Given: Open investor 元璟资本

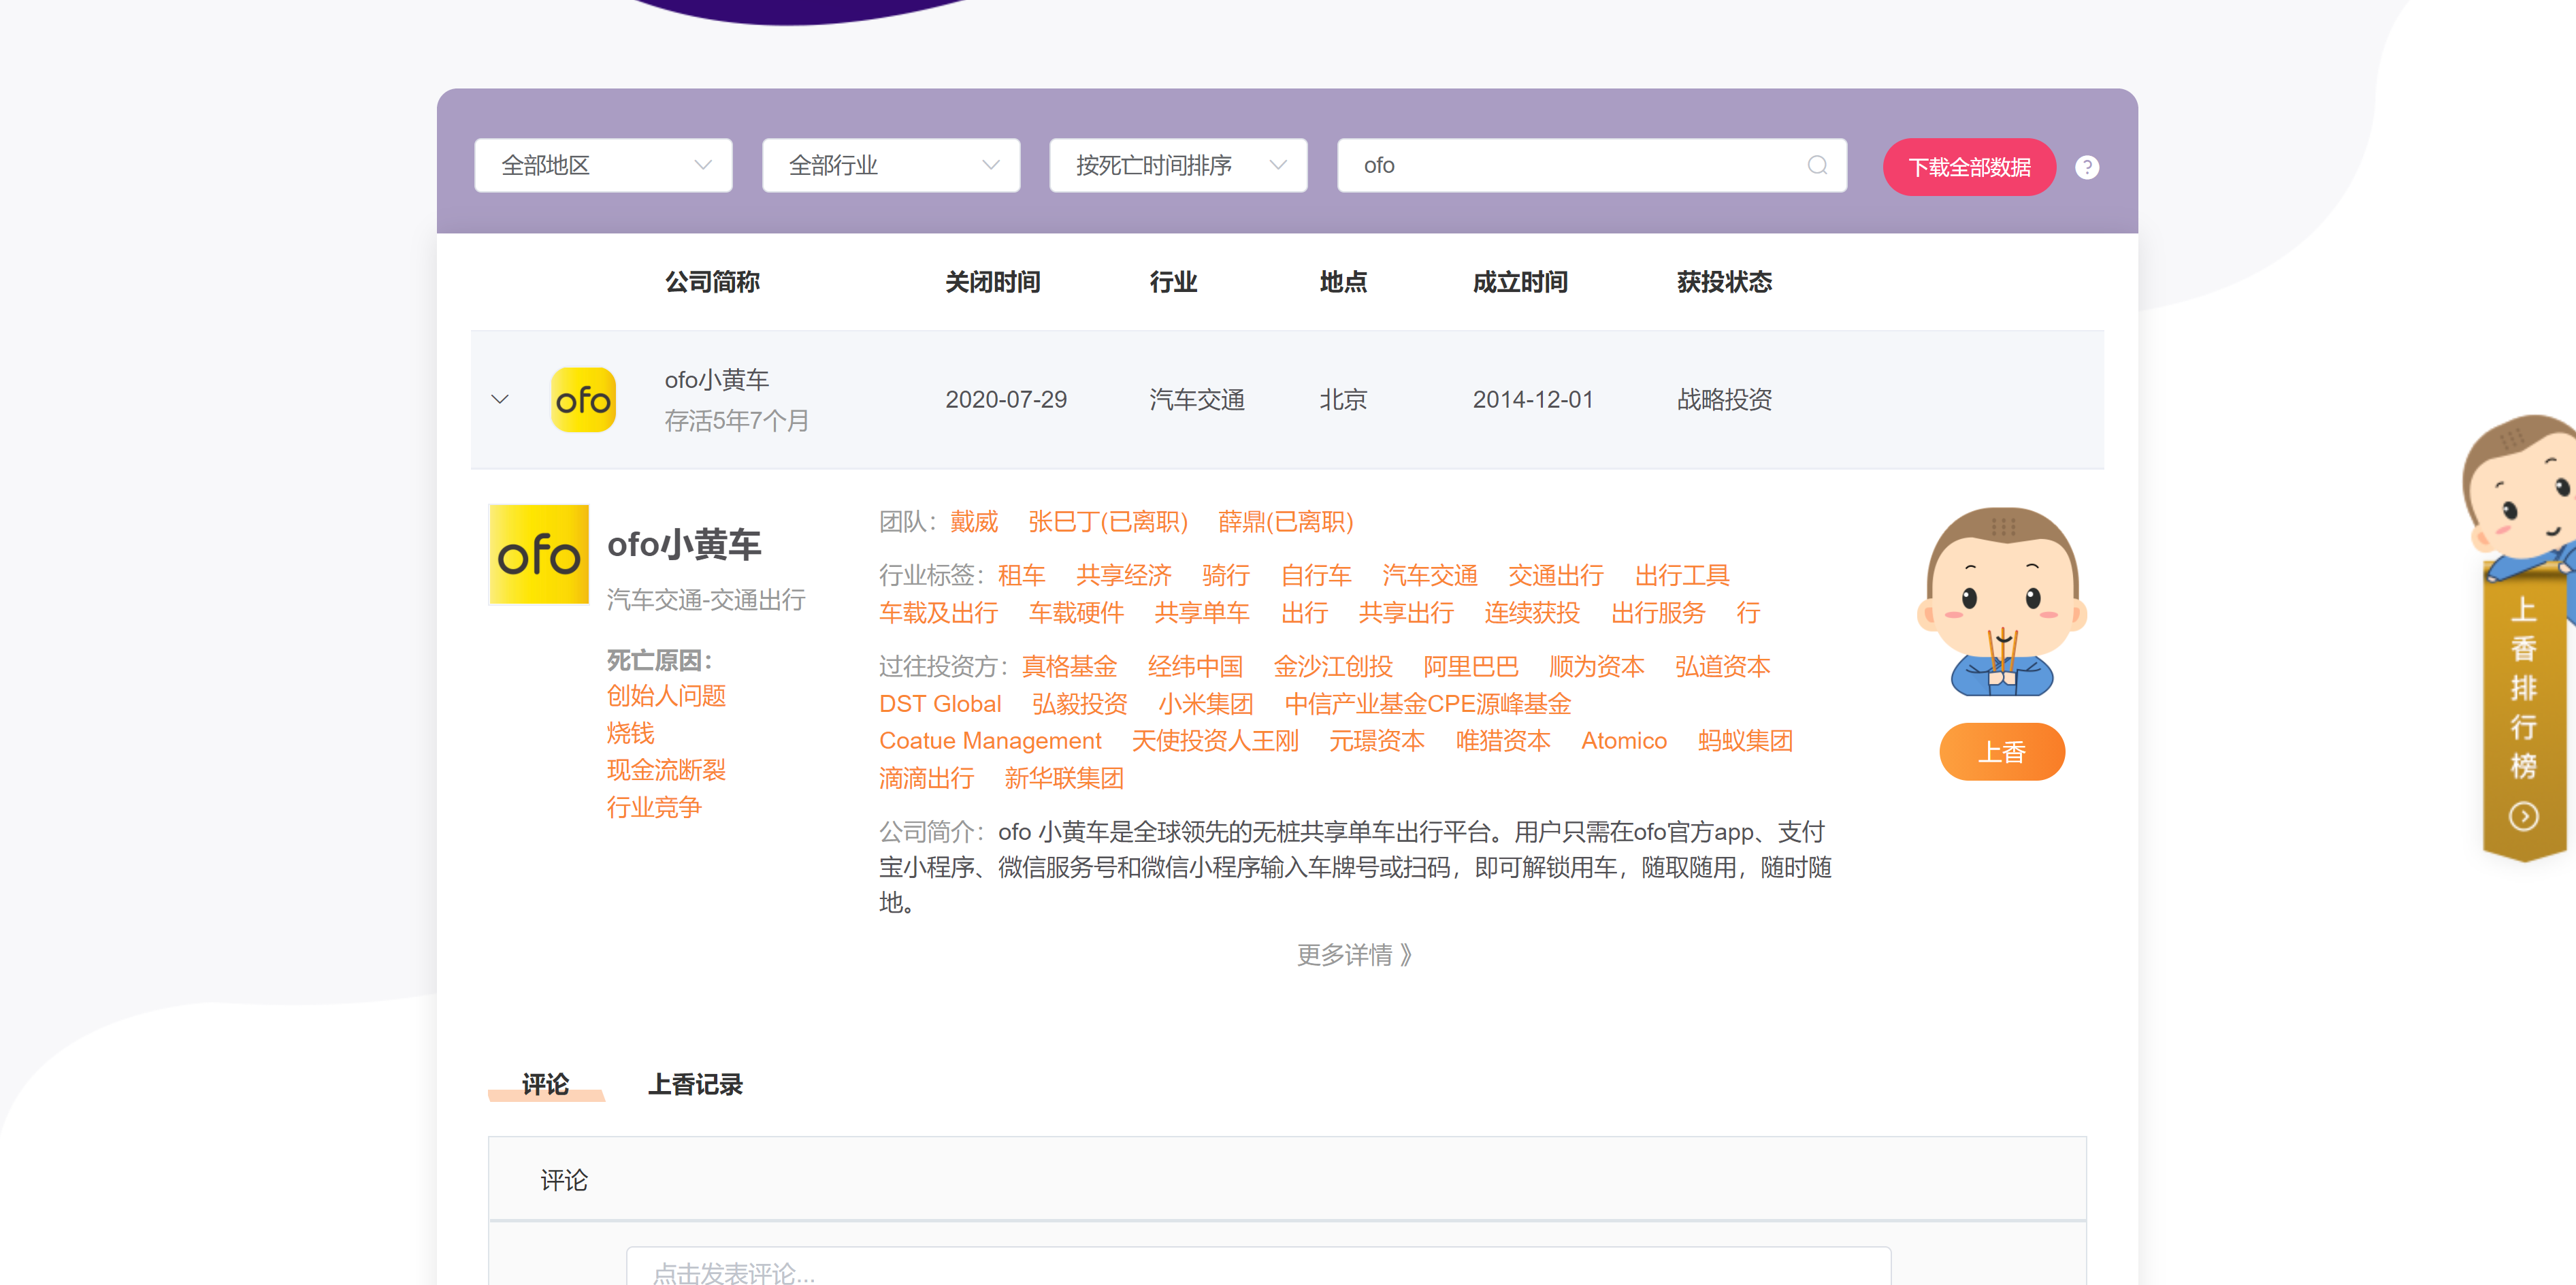Looking at the screenshot, I should click(1377, 741).
